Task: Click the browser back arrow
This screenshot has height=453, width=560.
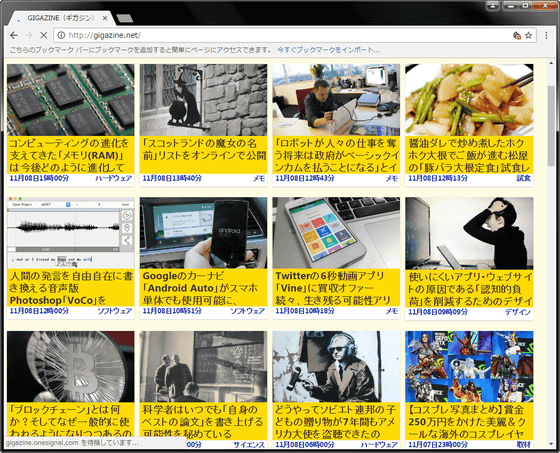Action: 14,35
